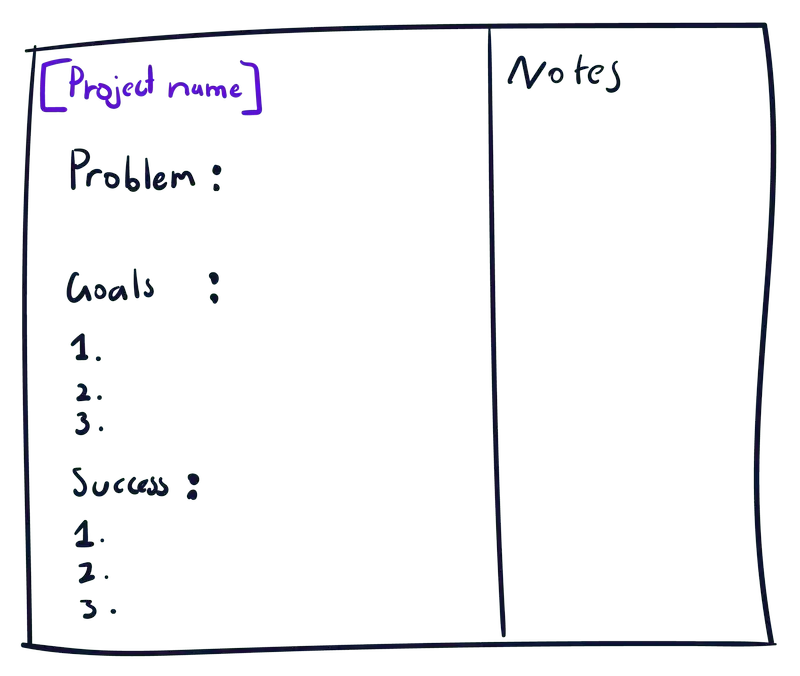
Task: Click the number 1 marker under Goals
Action: click(x=82, y=349)
